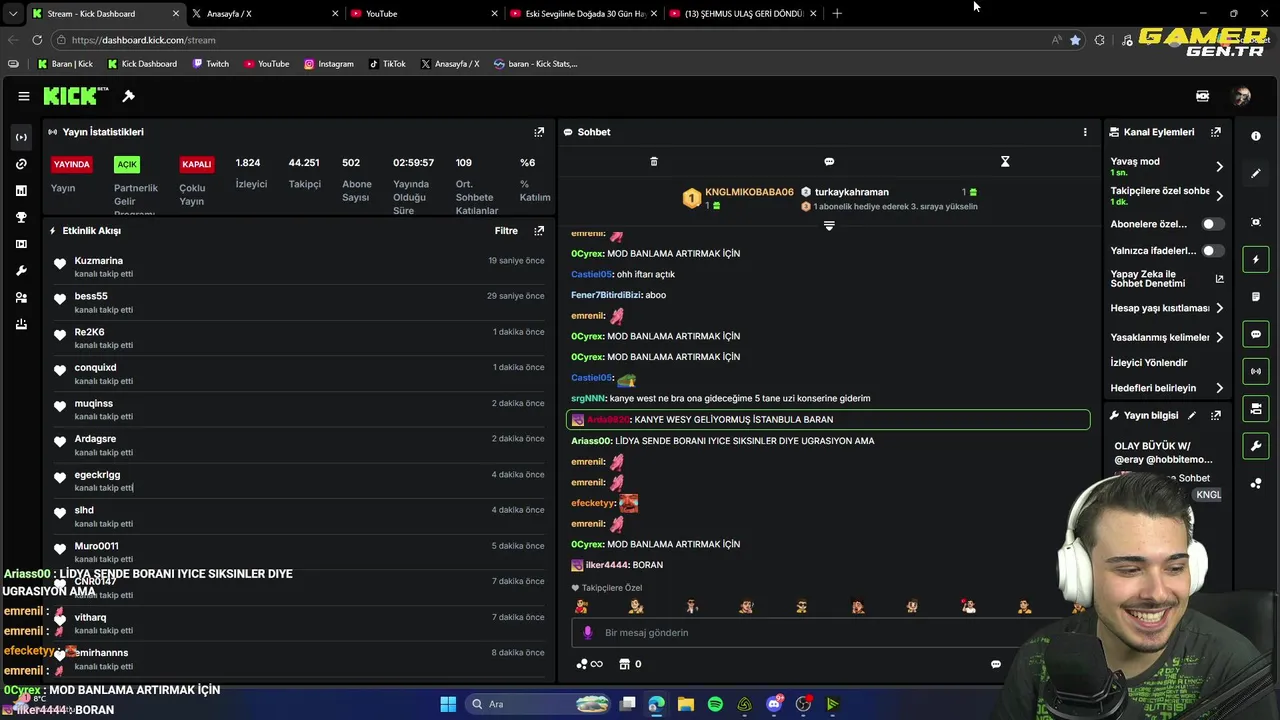Image resolution: width=1280 pixels, height=720 pixels.
Task: Toggle the lightning bolt widget in right sidebar
Action: (1256, 260)
